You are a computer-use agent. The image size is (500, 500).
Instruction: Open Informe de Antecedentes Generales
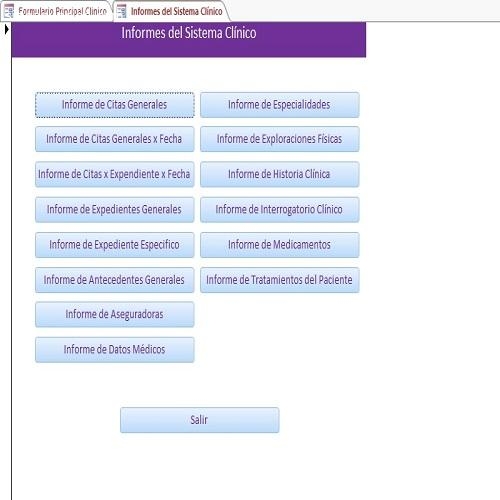[115, 280]
